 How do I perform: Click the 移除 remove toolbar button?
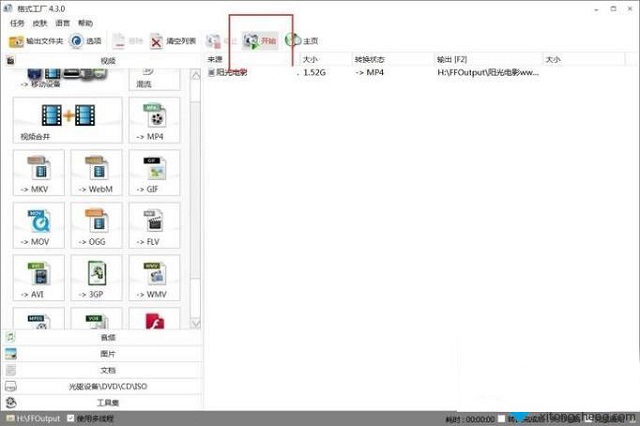point(127,41)
